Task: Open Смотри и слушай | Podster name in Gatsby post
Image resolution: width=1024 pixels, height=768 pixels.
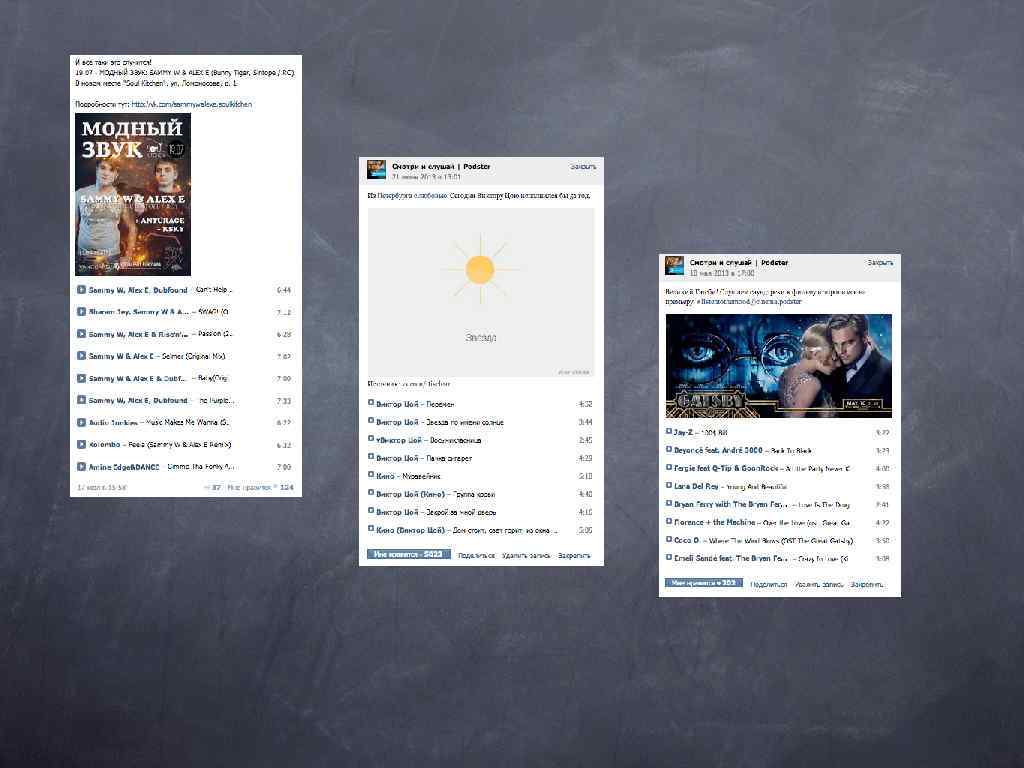Action: [x=739, y=263]
